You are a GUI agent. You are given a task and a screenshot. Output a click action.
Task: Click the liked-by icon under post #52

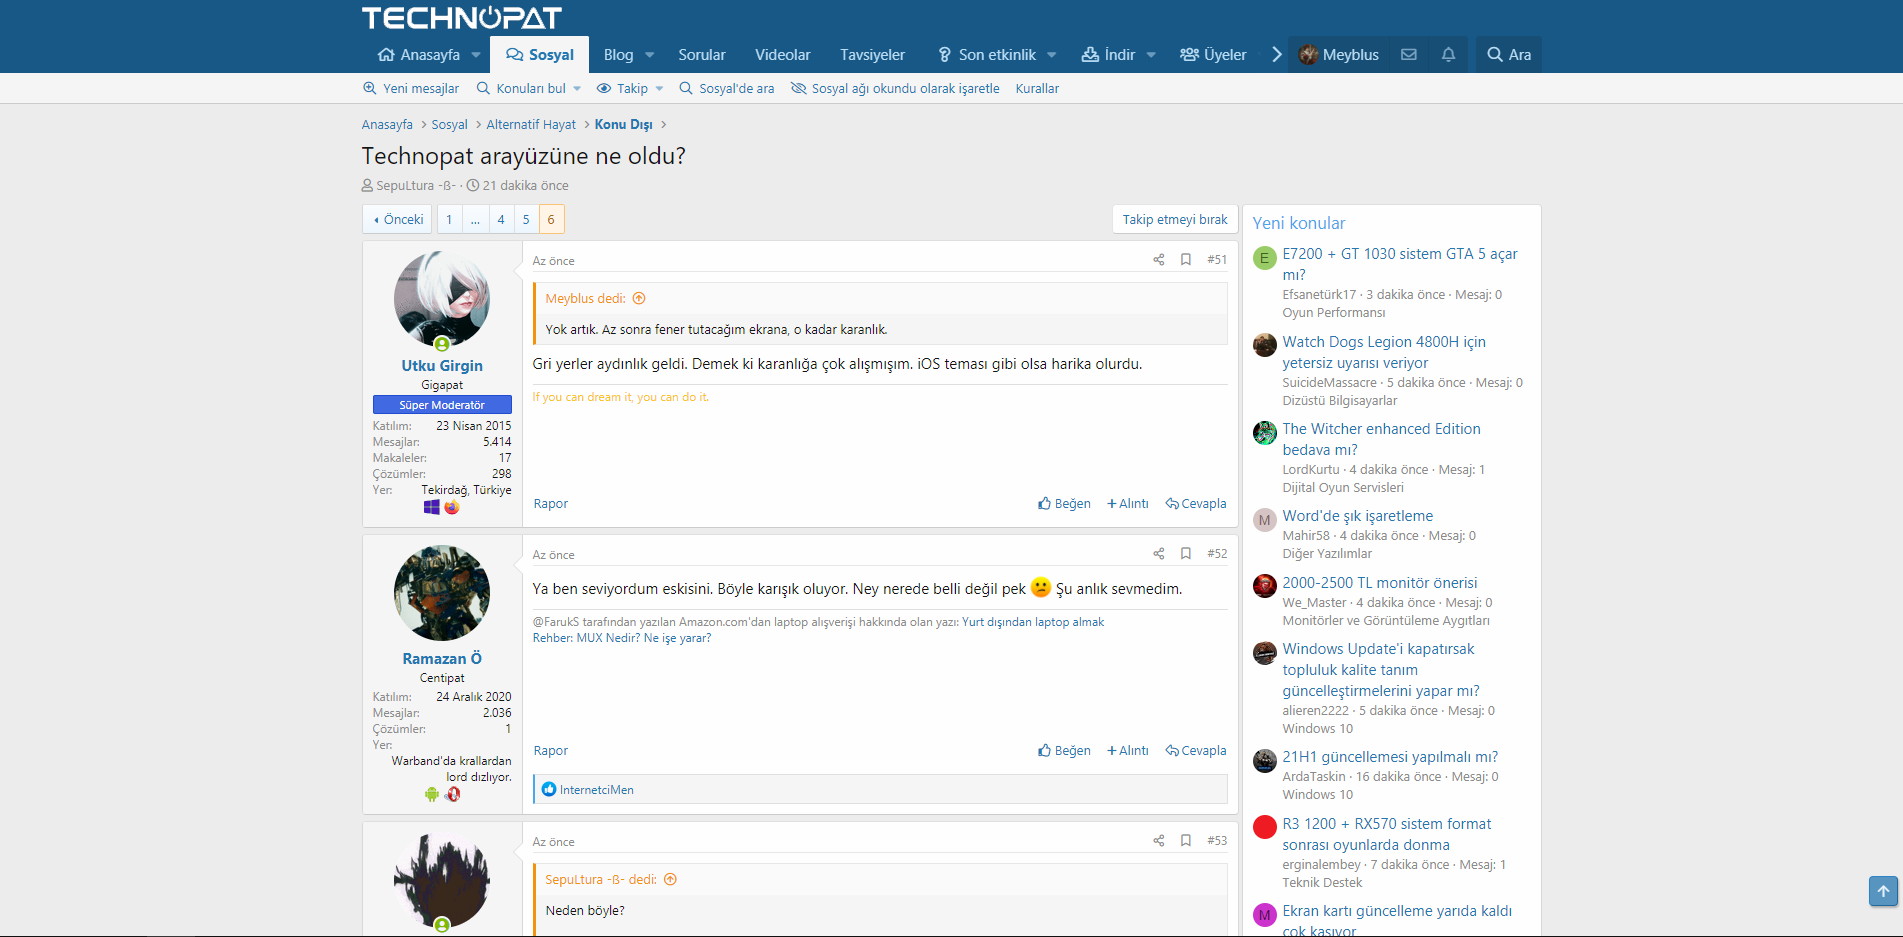(549, 790)
